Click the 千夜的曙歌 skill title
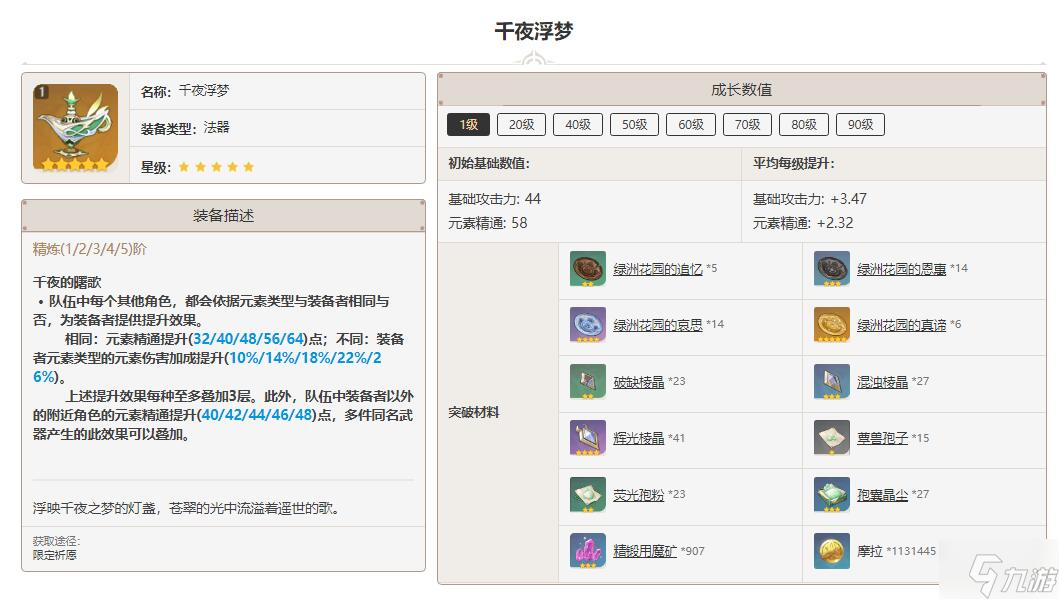Screen dimensions: 1059x599 pos(67,282)
